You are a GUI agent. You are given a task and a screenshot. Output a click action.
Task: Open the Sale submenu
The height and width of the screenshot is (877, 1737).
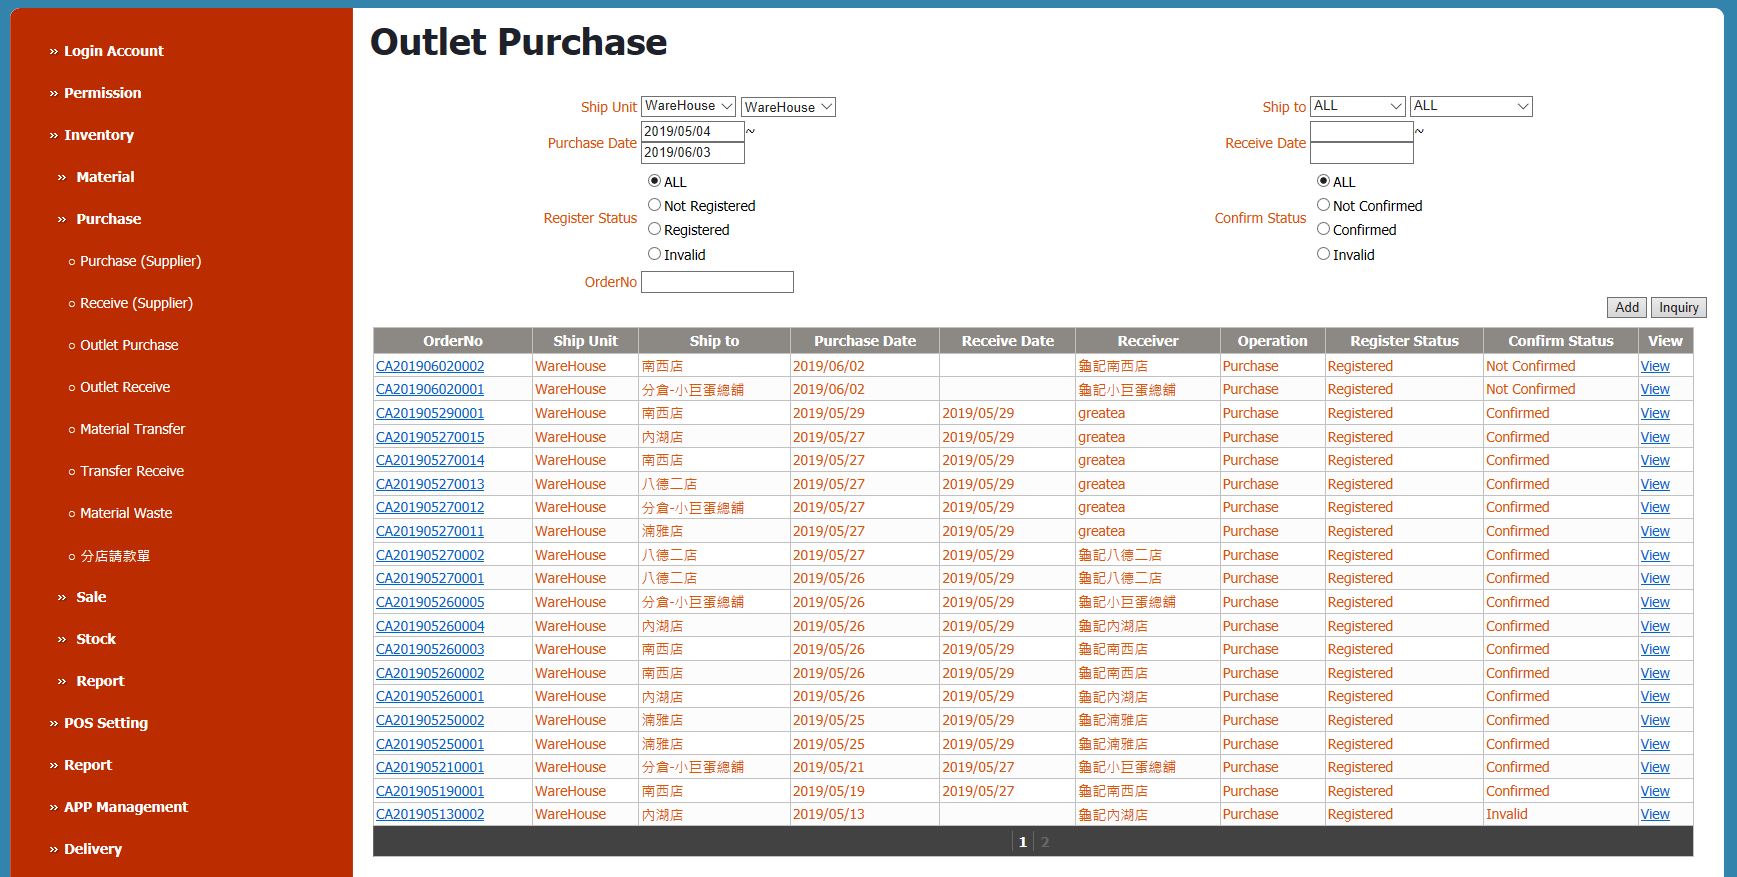pyautogui.click(x=91, y=597)
